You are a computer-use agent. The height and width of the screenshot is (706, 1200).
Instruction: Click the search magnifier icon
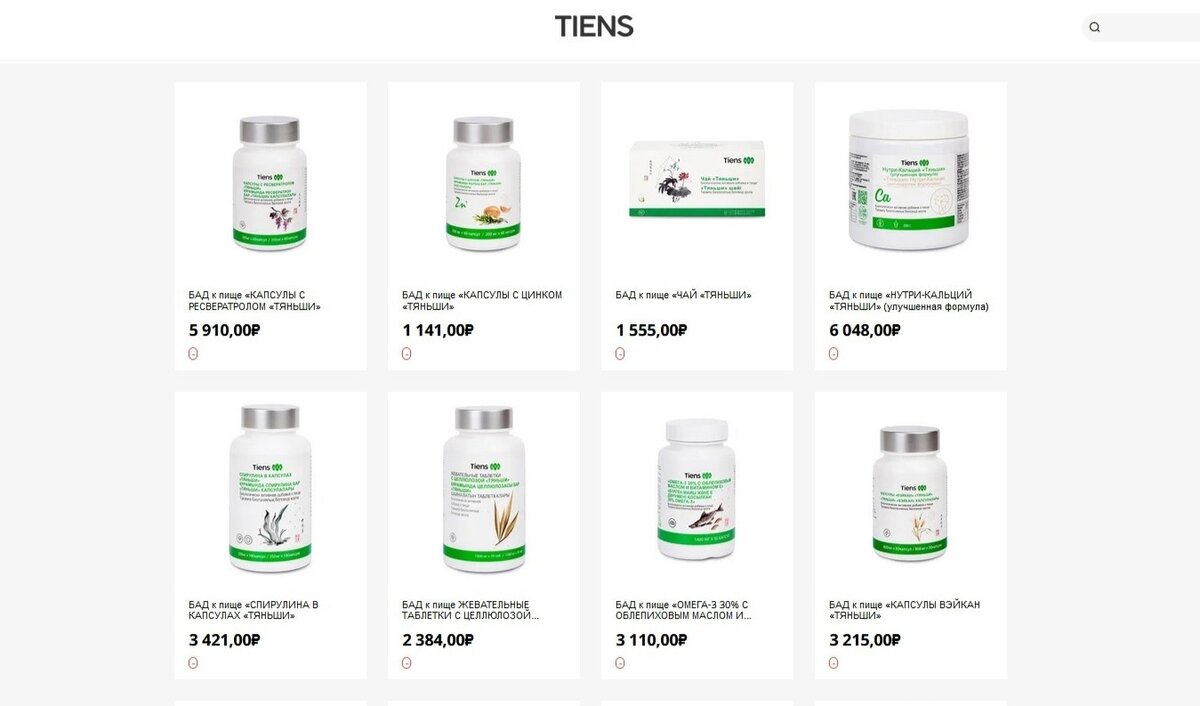point(1094,27)
